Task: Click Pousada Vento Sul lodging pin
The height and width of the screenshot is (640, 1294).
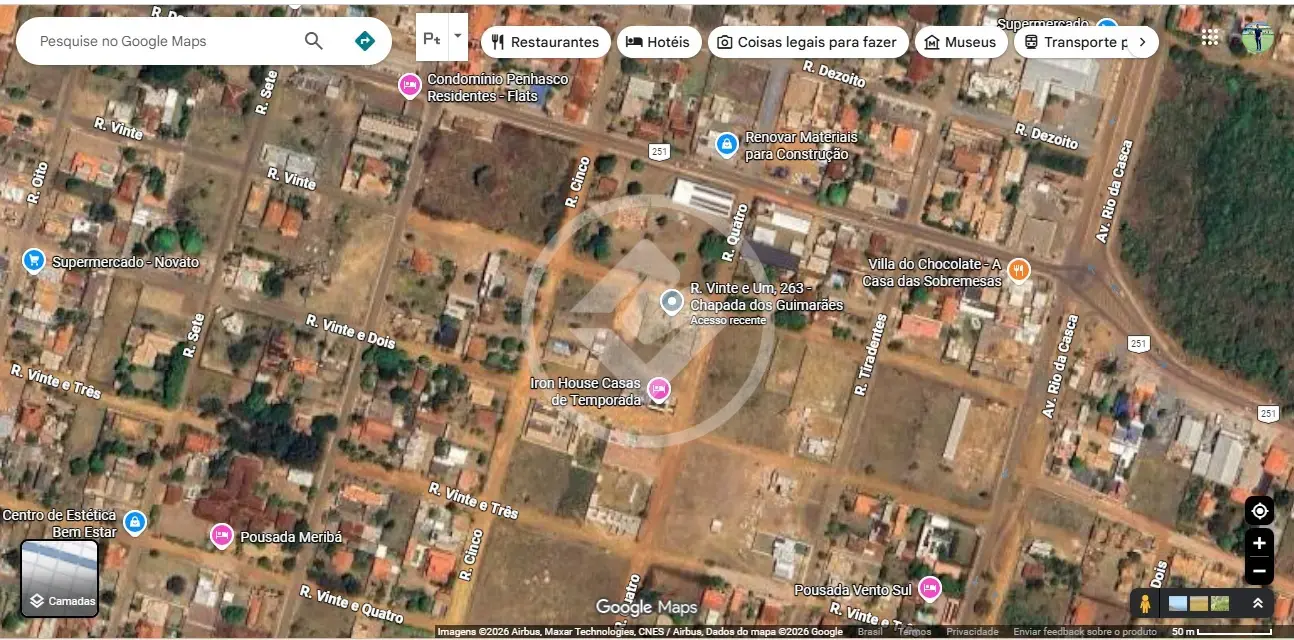Action: point(930,588)
